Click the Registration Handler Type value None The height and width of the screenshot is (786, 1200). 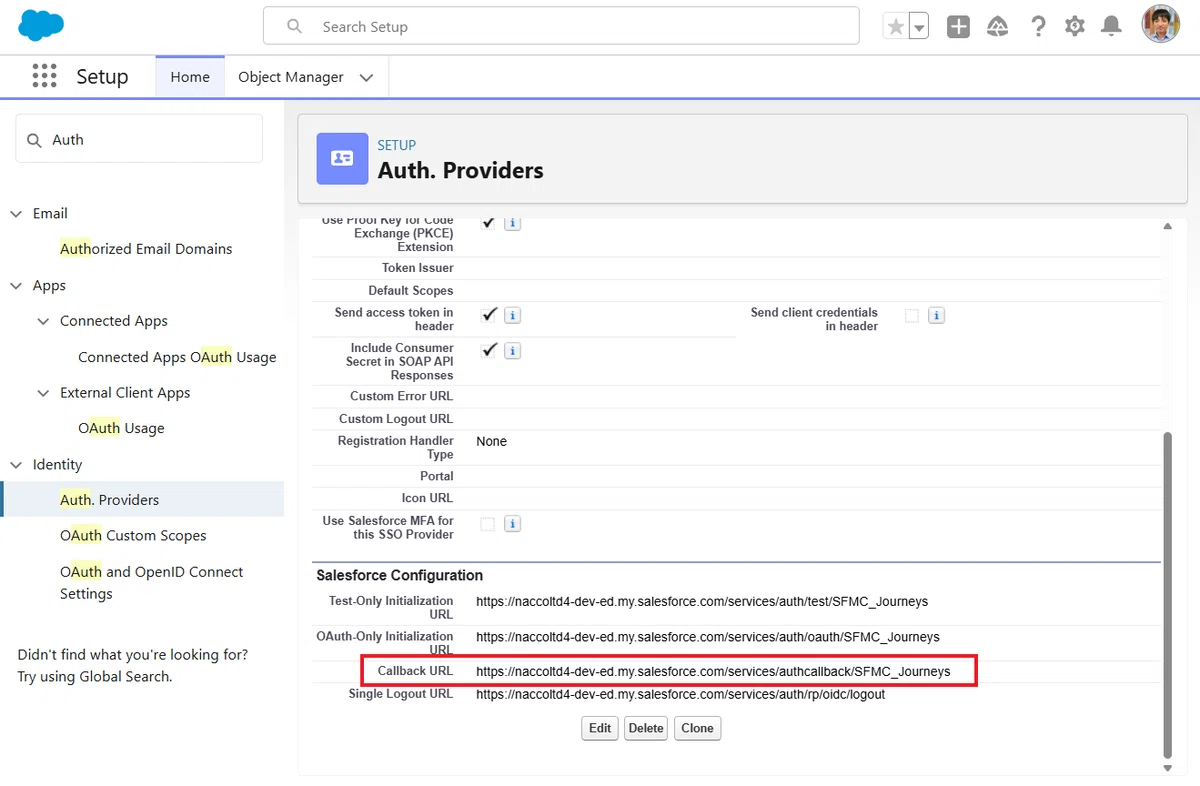pyautogui.click(x=492, y=441)
